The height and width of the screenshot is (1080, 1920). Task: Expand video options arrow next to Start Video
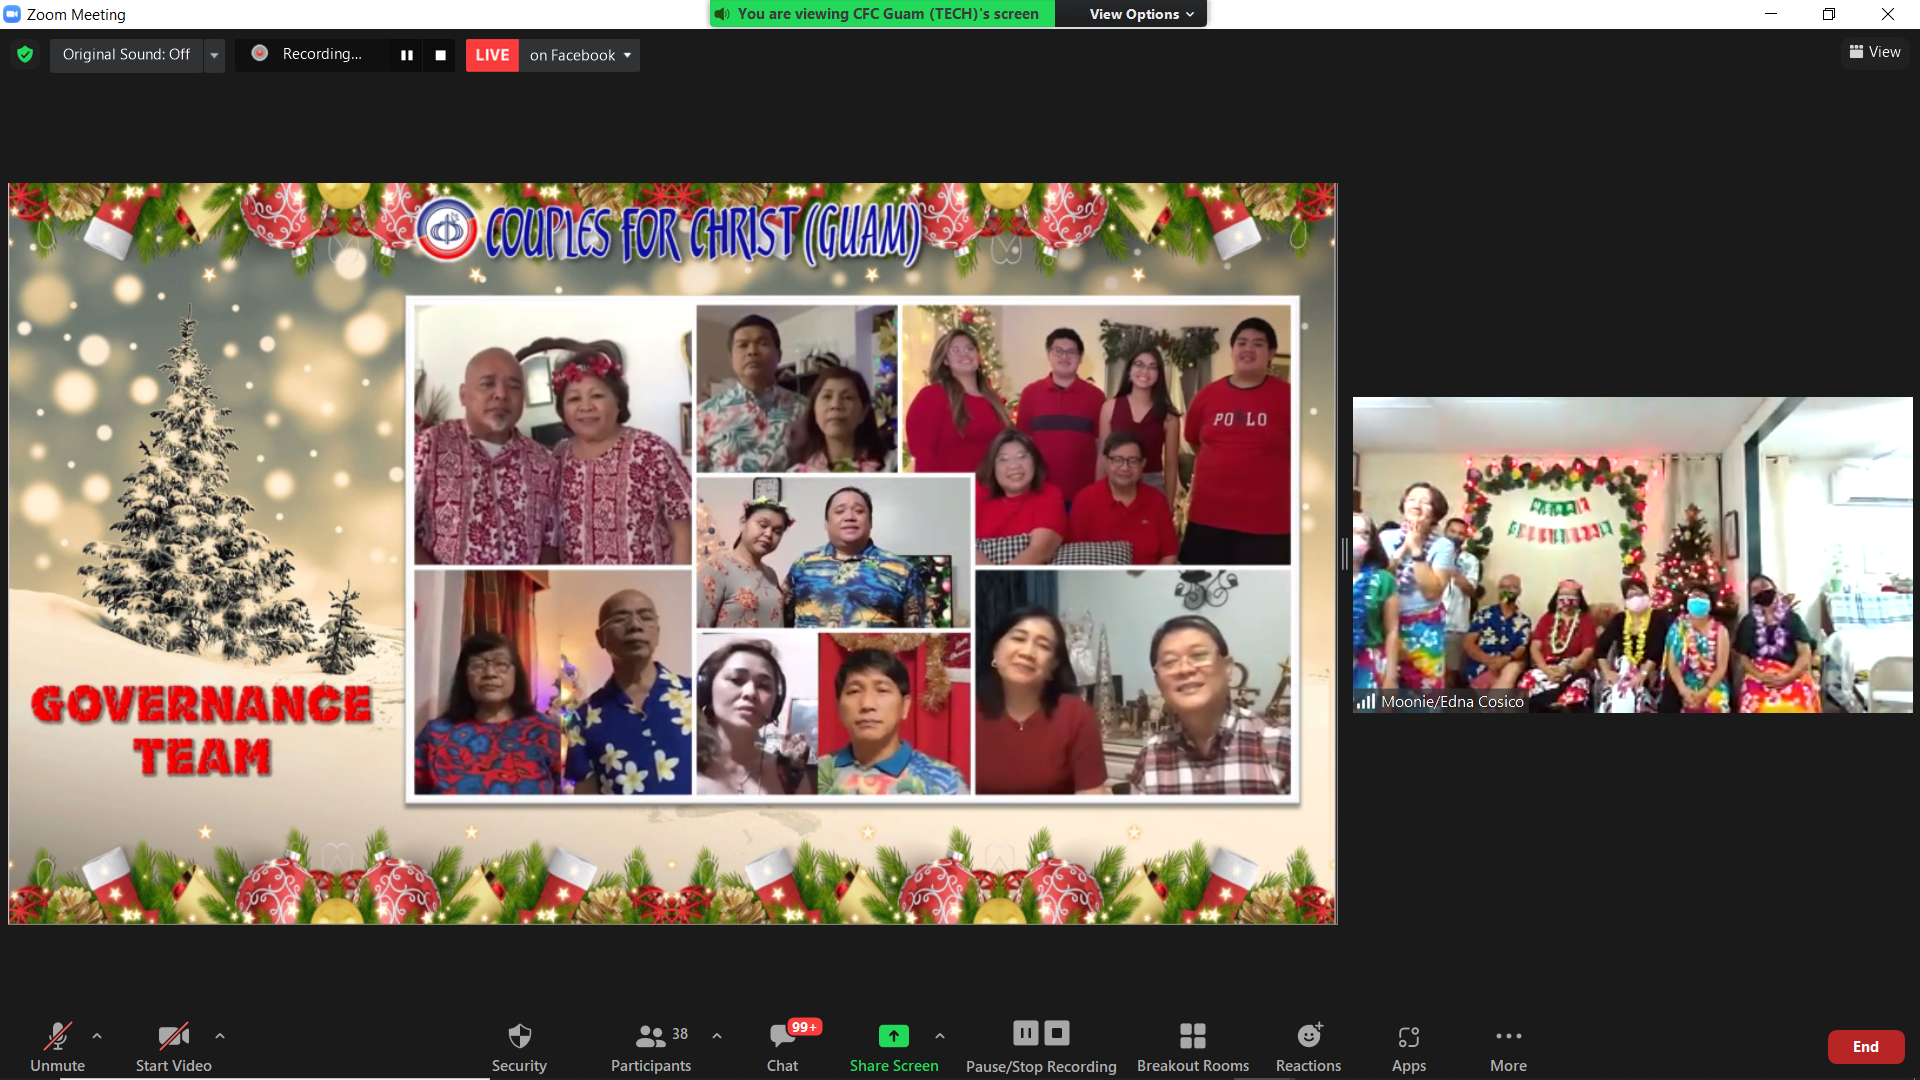pos(220,1036)
